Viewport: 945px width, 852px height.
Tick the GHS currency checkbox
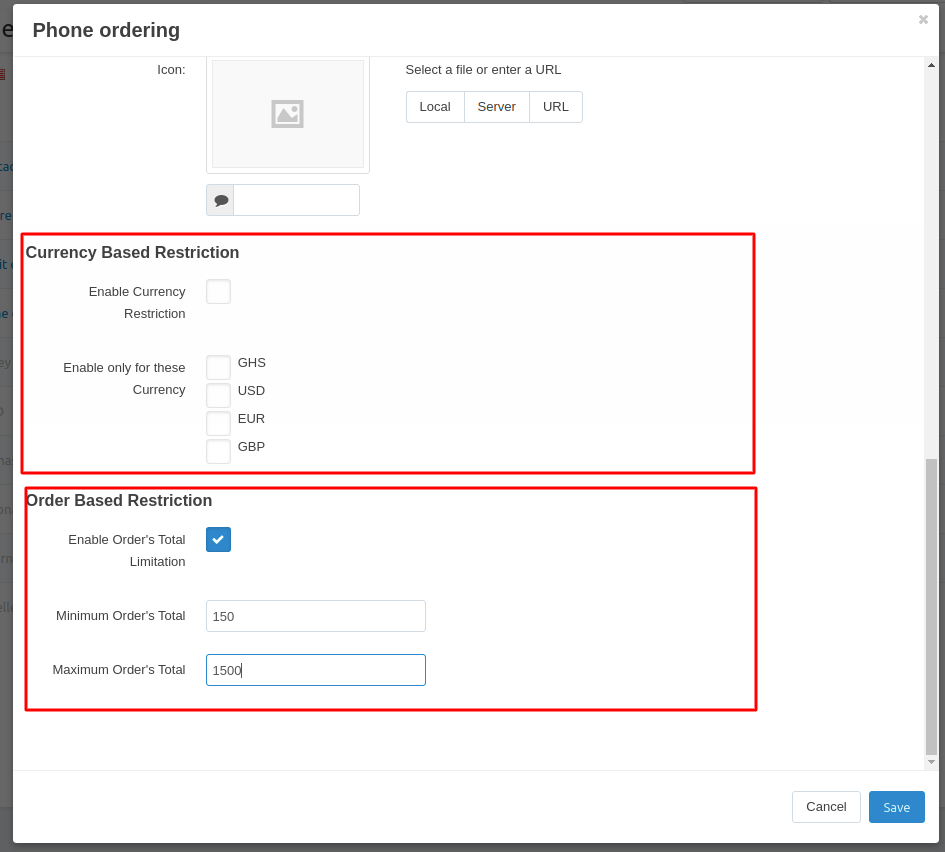point(218,367)
